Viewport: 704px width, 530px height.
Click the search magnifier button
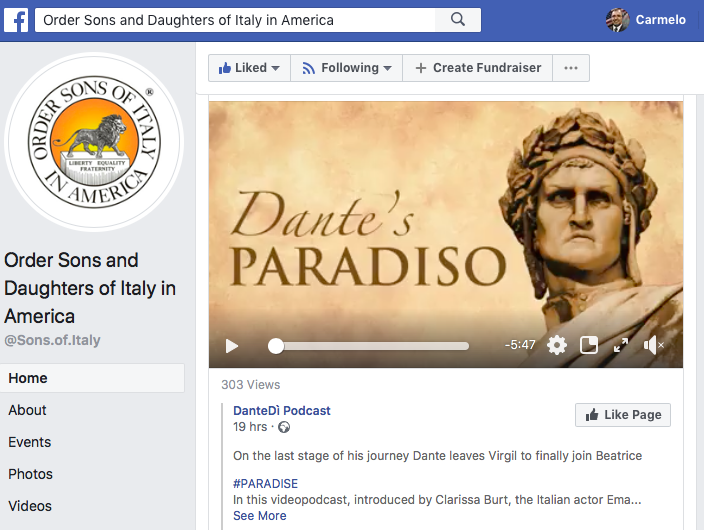pyautogui.click(x=458, y=19)
